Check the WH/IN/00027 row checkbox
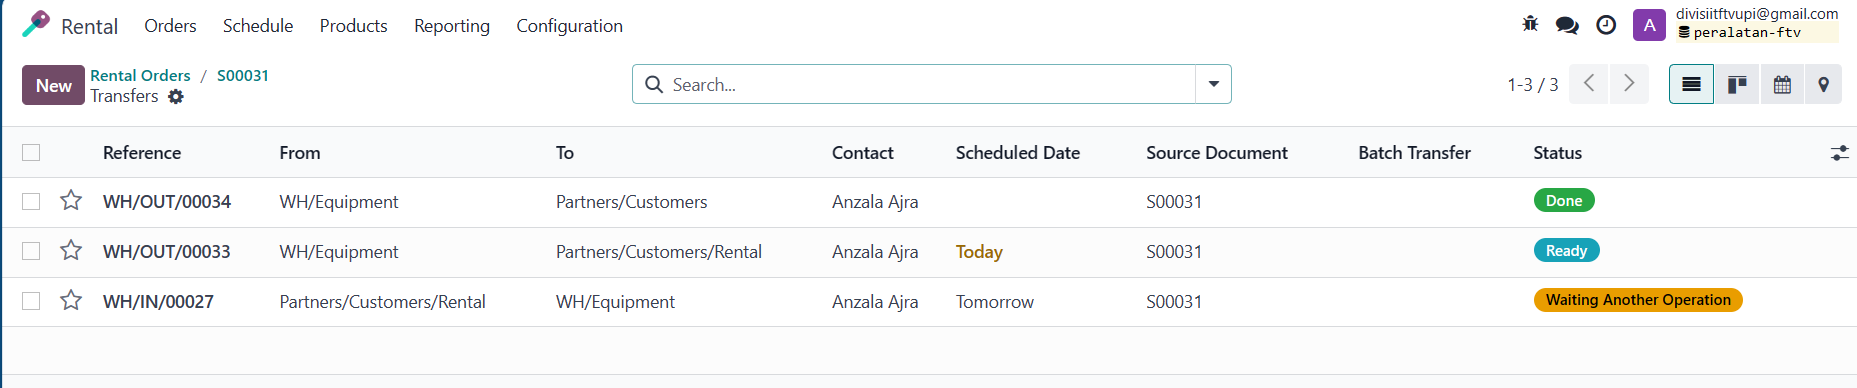Screen dimensions: 1857x388 31,301
